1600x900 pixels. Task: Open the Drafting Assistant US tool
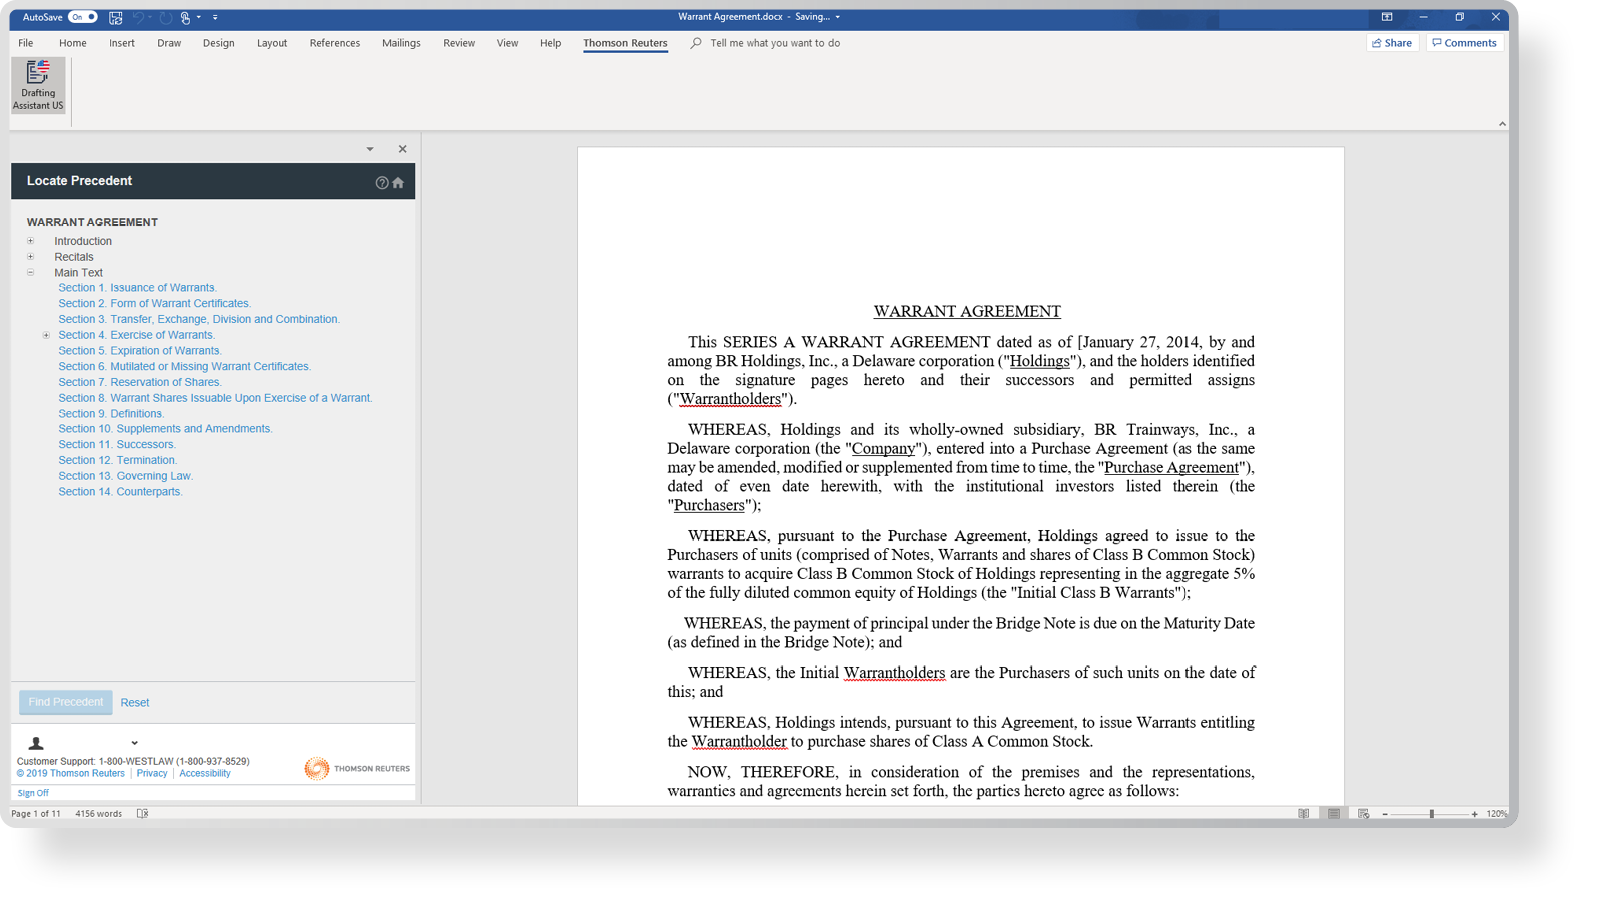click(x=38, y=84)
